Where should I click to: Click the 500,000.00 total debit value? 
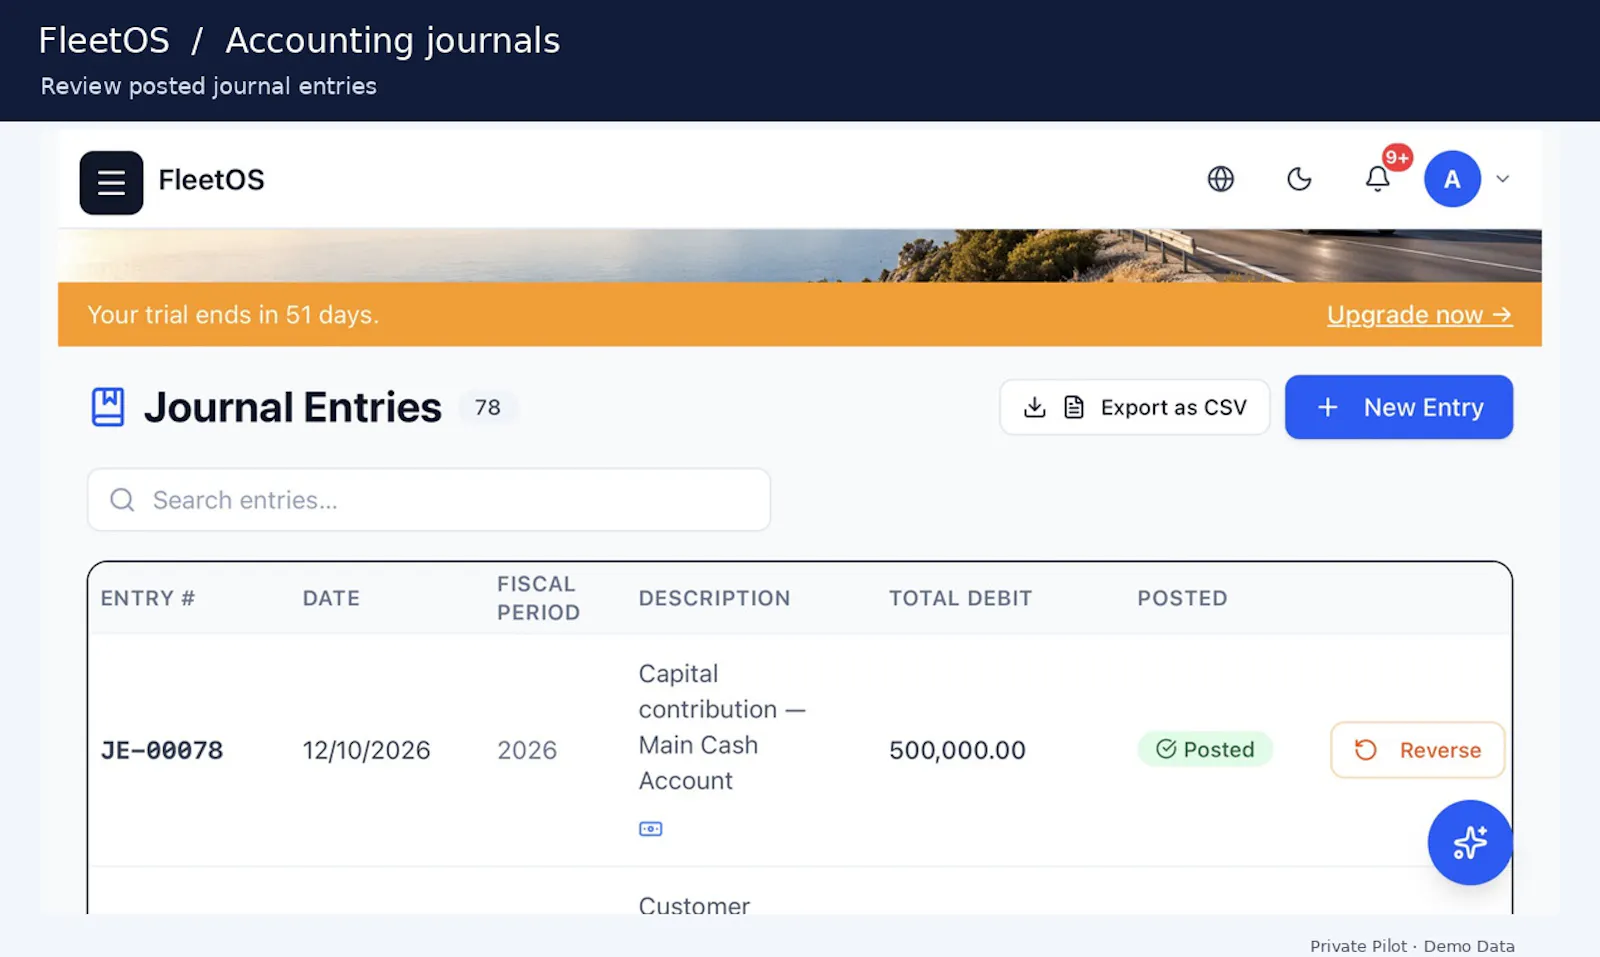click(x=957, y=750)
